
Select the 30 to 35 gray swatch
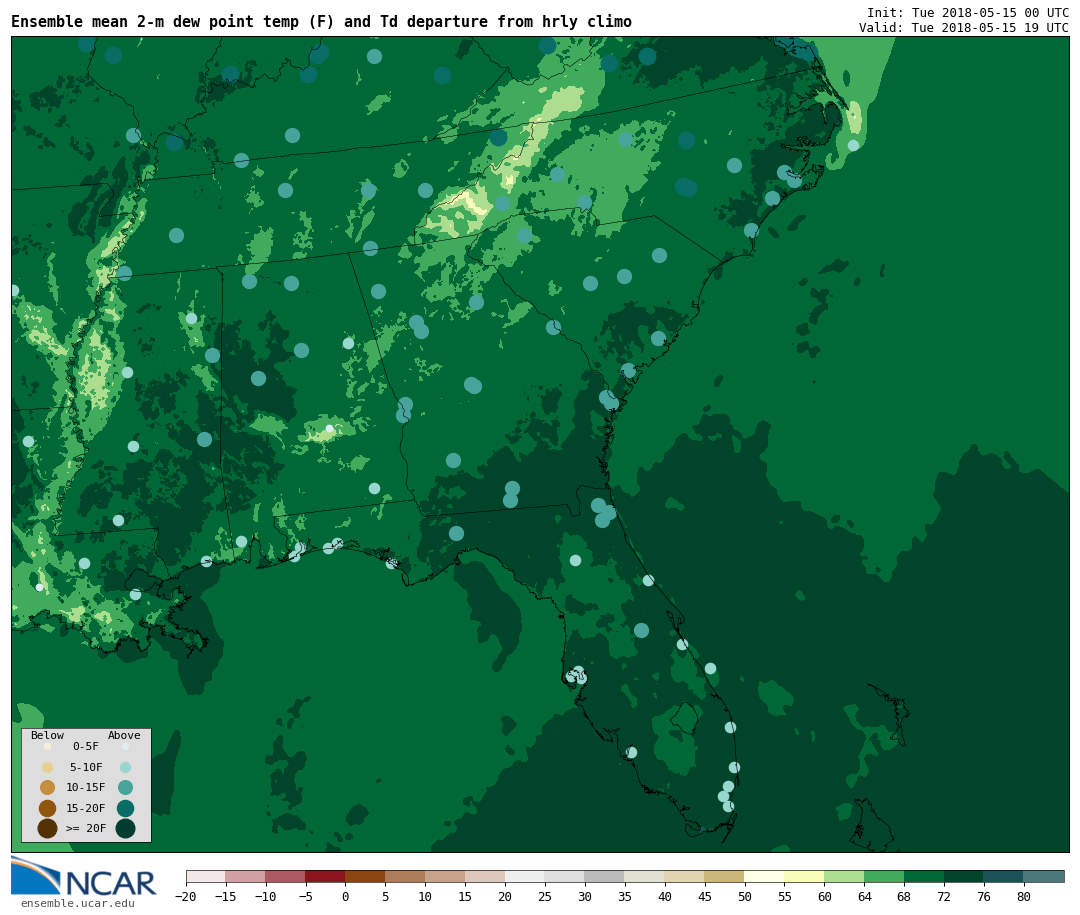click(605, 876)
